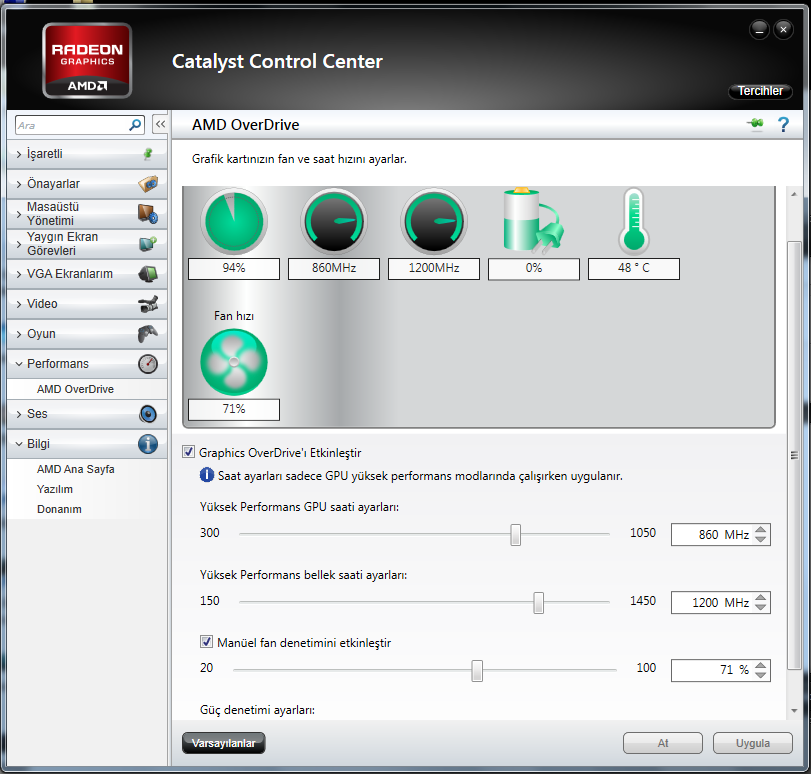Increase GPU clock 860 MHz with up arrow
Viewport: 811px width, 774px height.
760,529
